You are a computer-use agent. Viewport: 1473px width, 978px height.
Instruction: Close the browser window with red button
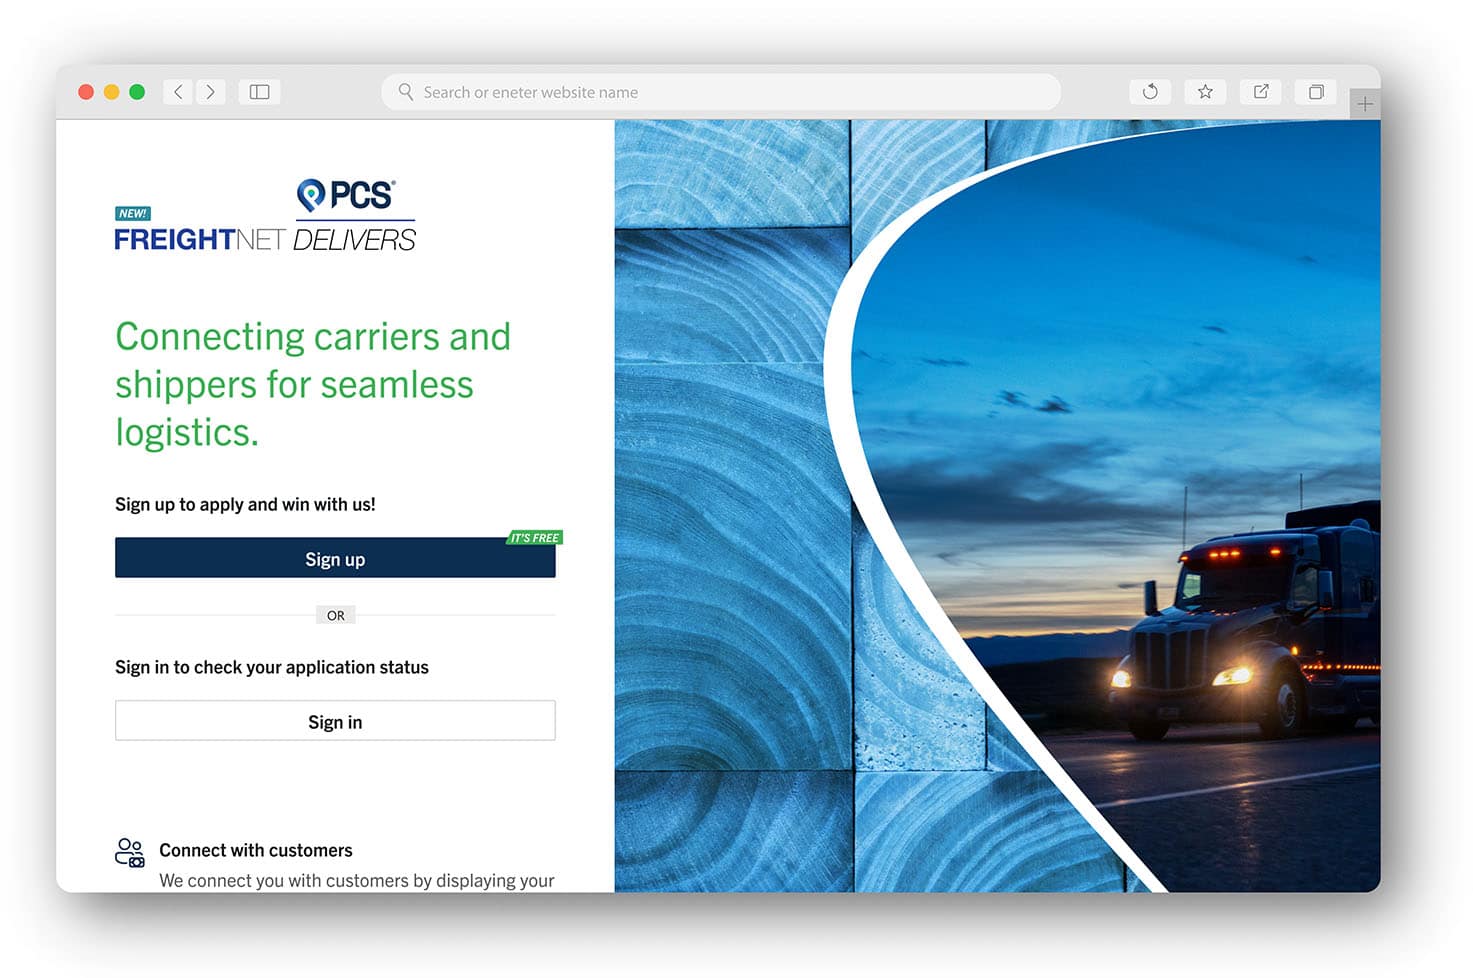coord(86,92)
